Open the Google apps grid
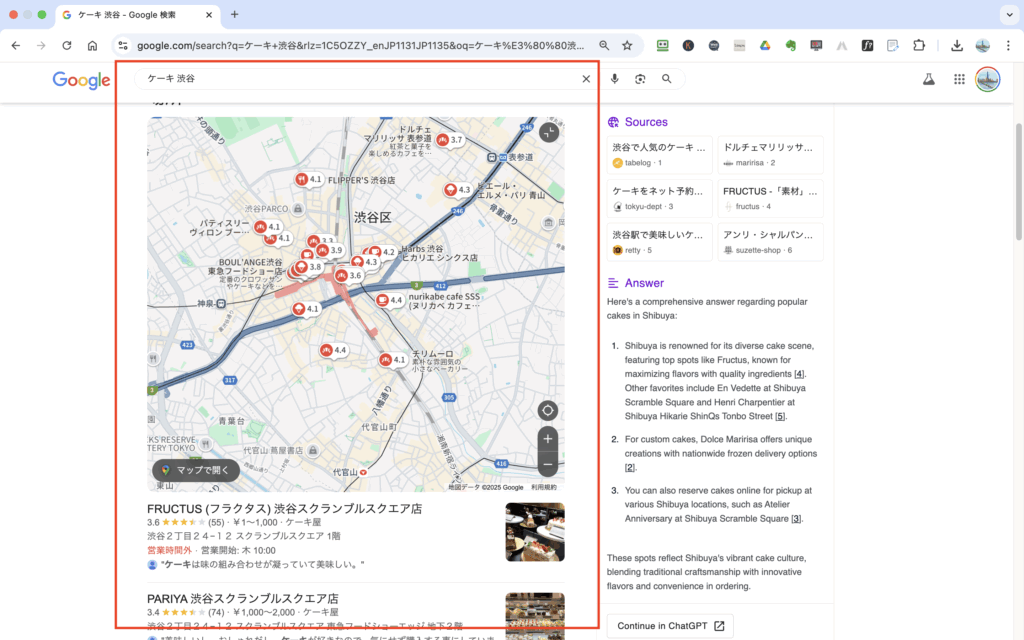Image resolution: width=1024 pixels, height=640 pixels. [959, 79]
